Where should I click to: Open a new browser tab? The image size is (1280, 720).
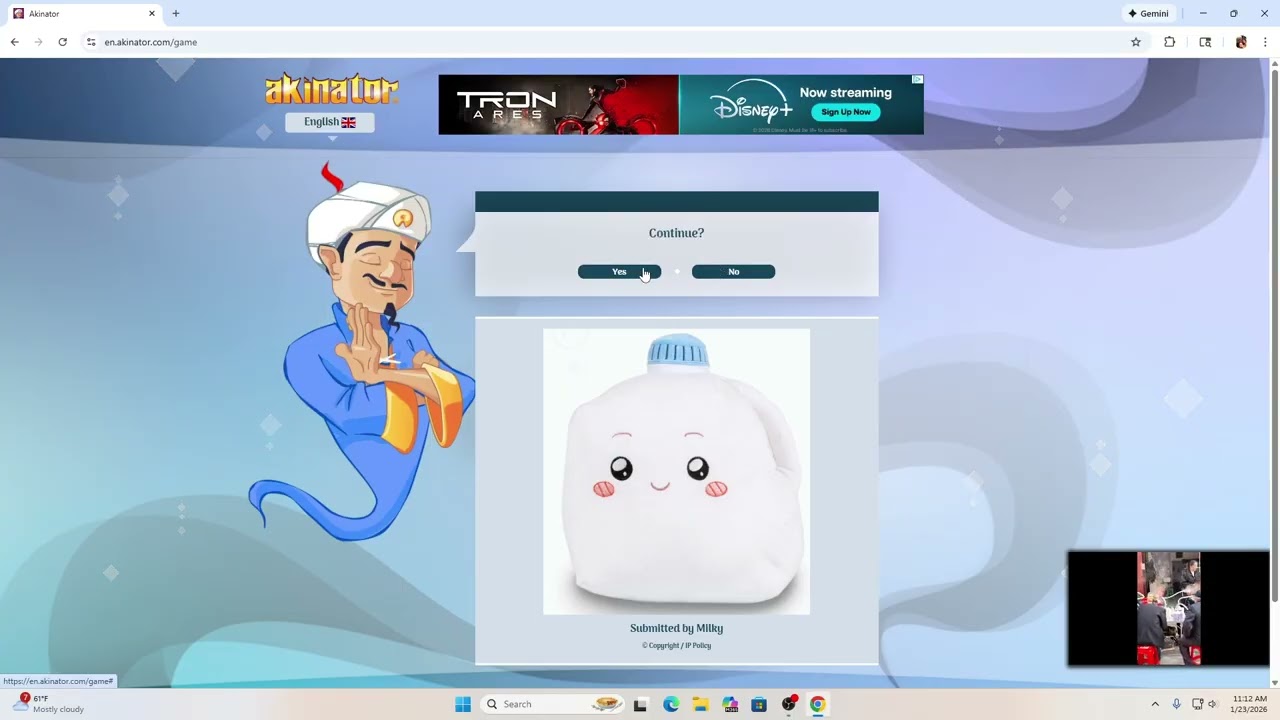[176, 14]
